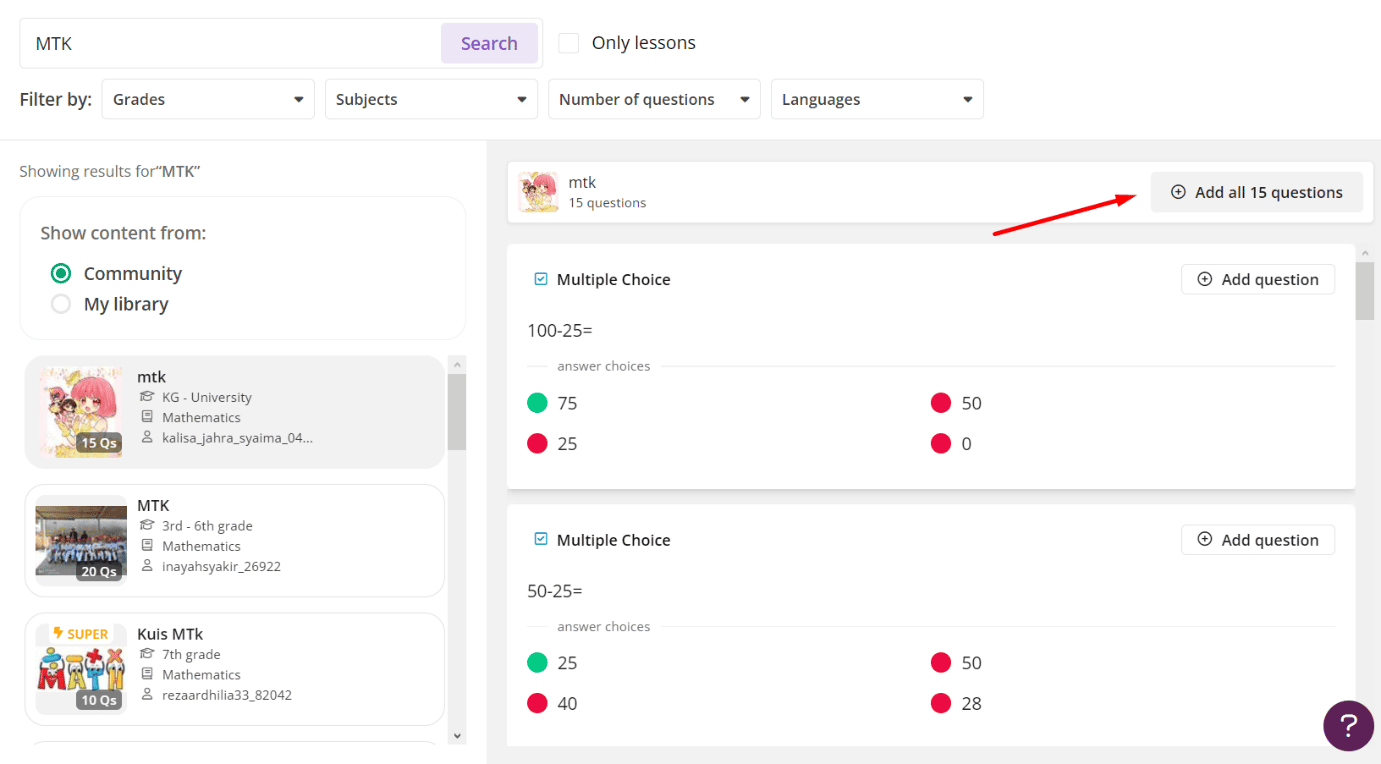The width and height of the screenshot is (1381, 764).
Task: Add question for 50-25= item
Action: [1257, 539]
